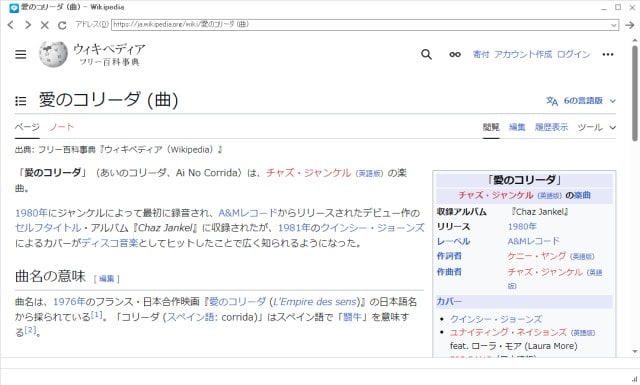Screen dimensions: 640x385
Task: Open infobox カバー heading link
Action: [x=449, y=301]
